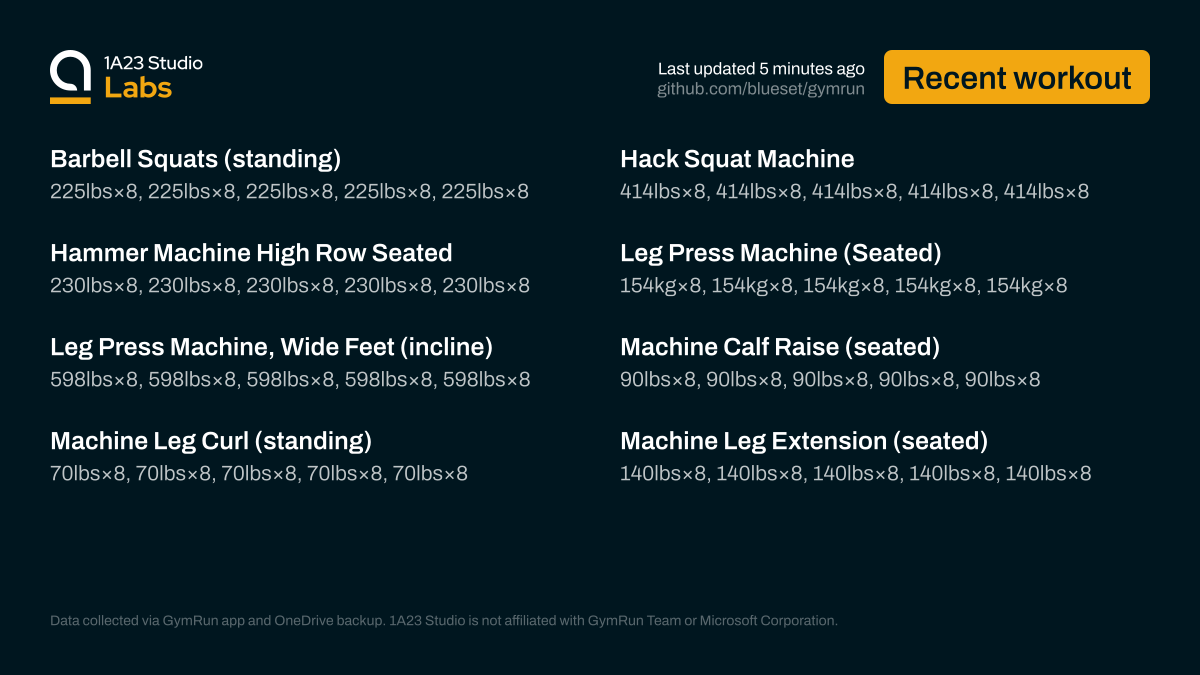Click the 1A23 Studio Labs wordmark text
The width and height of the screenshot is (1200, 675).
[x=153, y=77]
